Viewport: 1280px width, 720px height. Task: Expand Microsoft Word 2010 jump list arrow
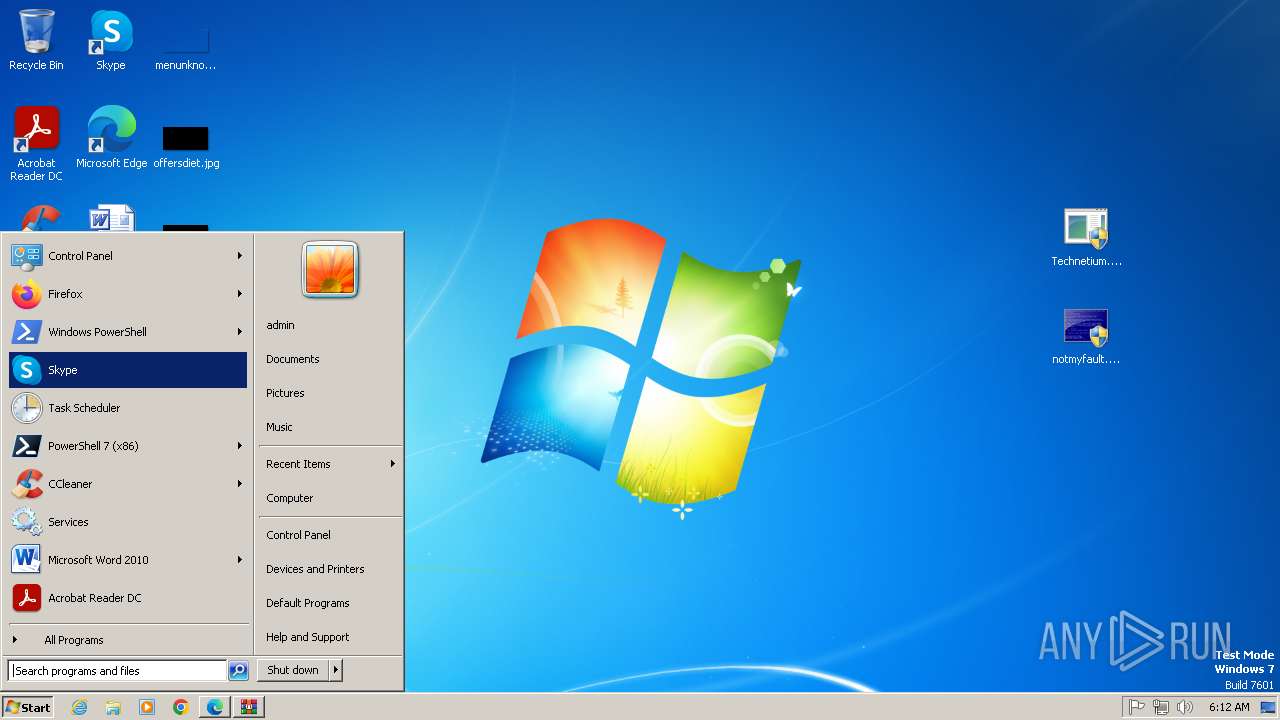tap(240, 560)
